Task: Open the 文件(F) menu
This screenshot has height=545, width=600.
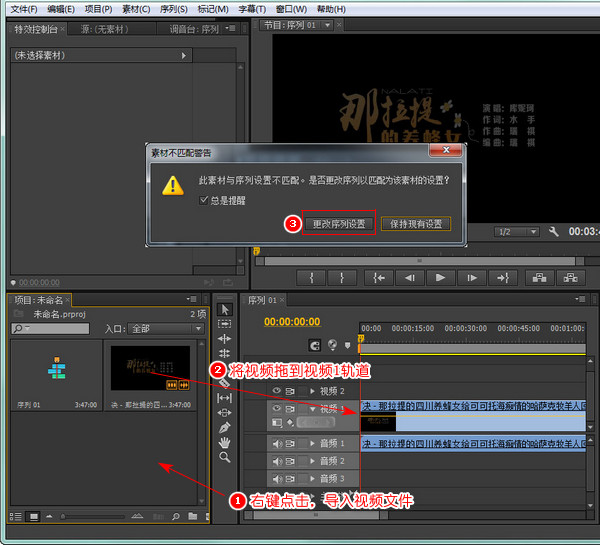Action: (24, 9)
